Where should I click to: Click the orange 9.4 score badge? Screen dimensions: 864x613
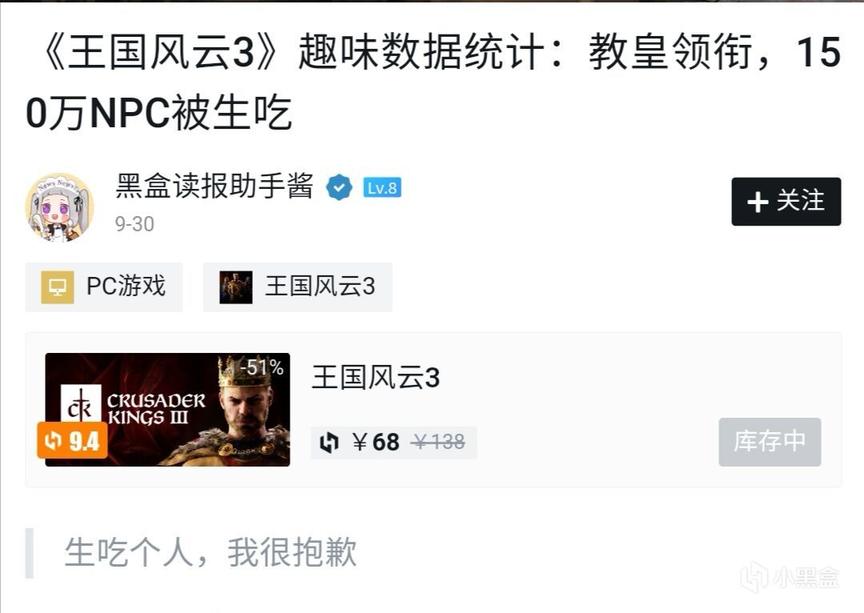point(72,440)
